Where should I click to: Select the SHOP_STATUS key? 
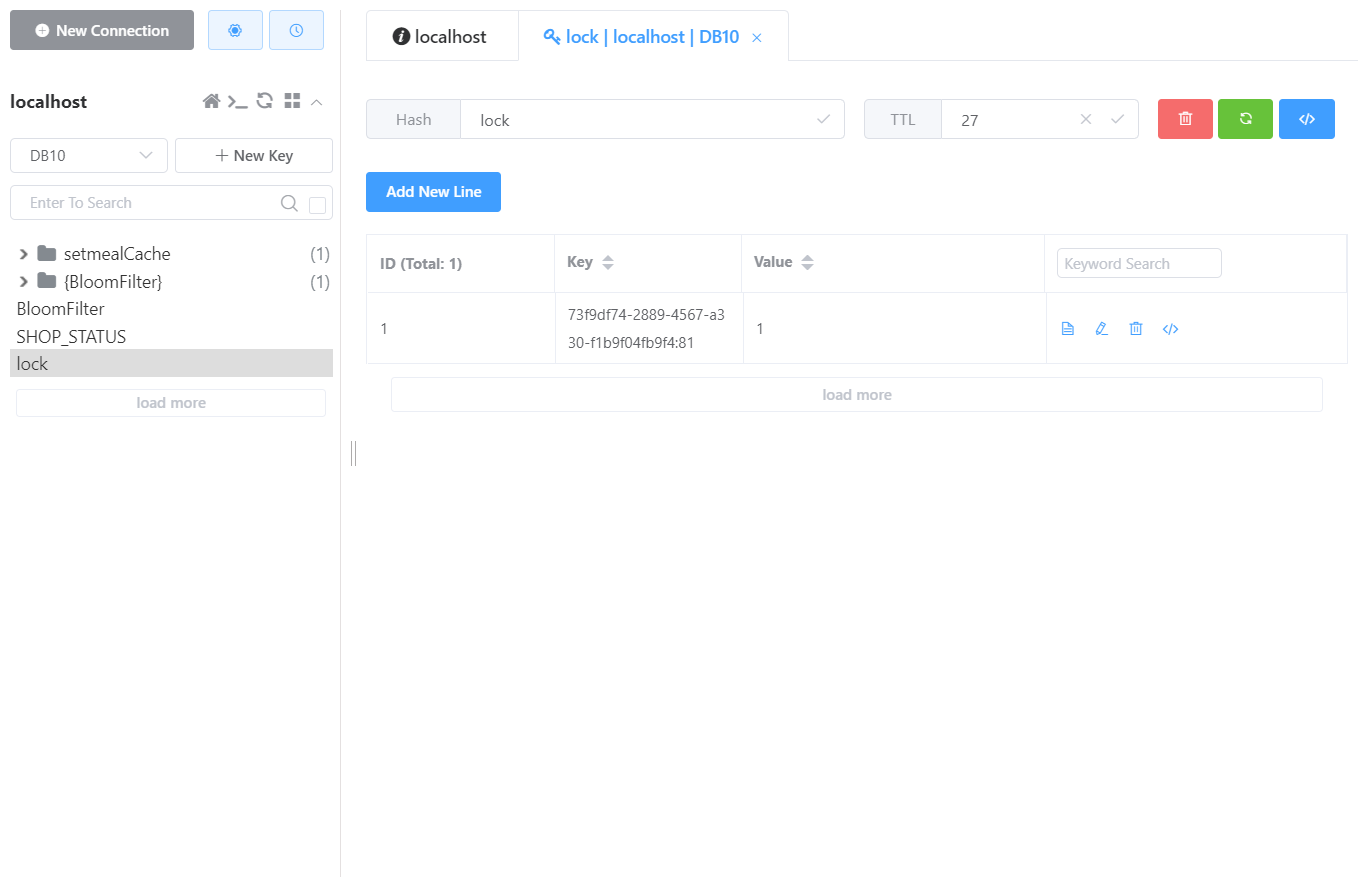coord(171,337)
